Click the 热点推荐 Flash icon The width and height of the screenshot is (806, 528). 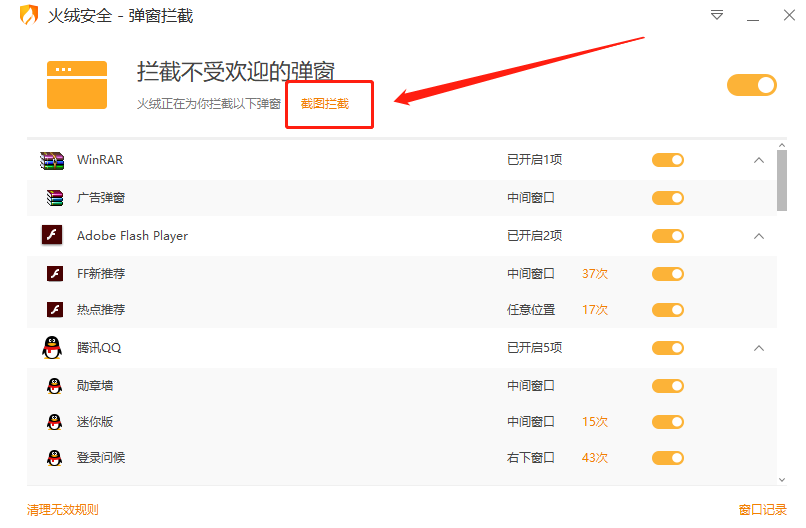(x=55, y=309)
